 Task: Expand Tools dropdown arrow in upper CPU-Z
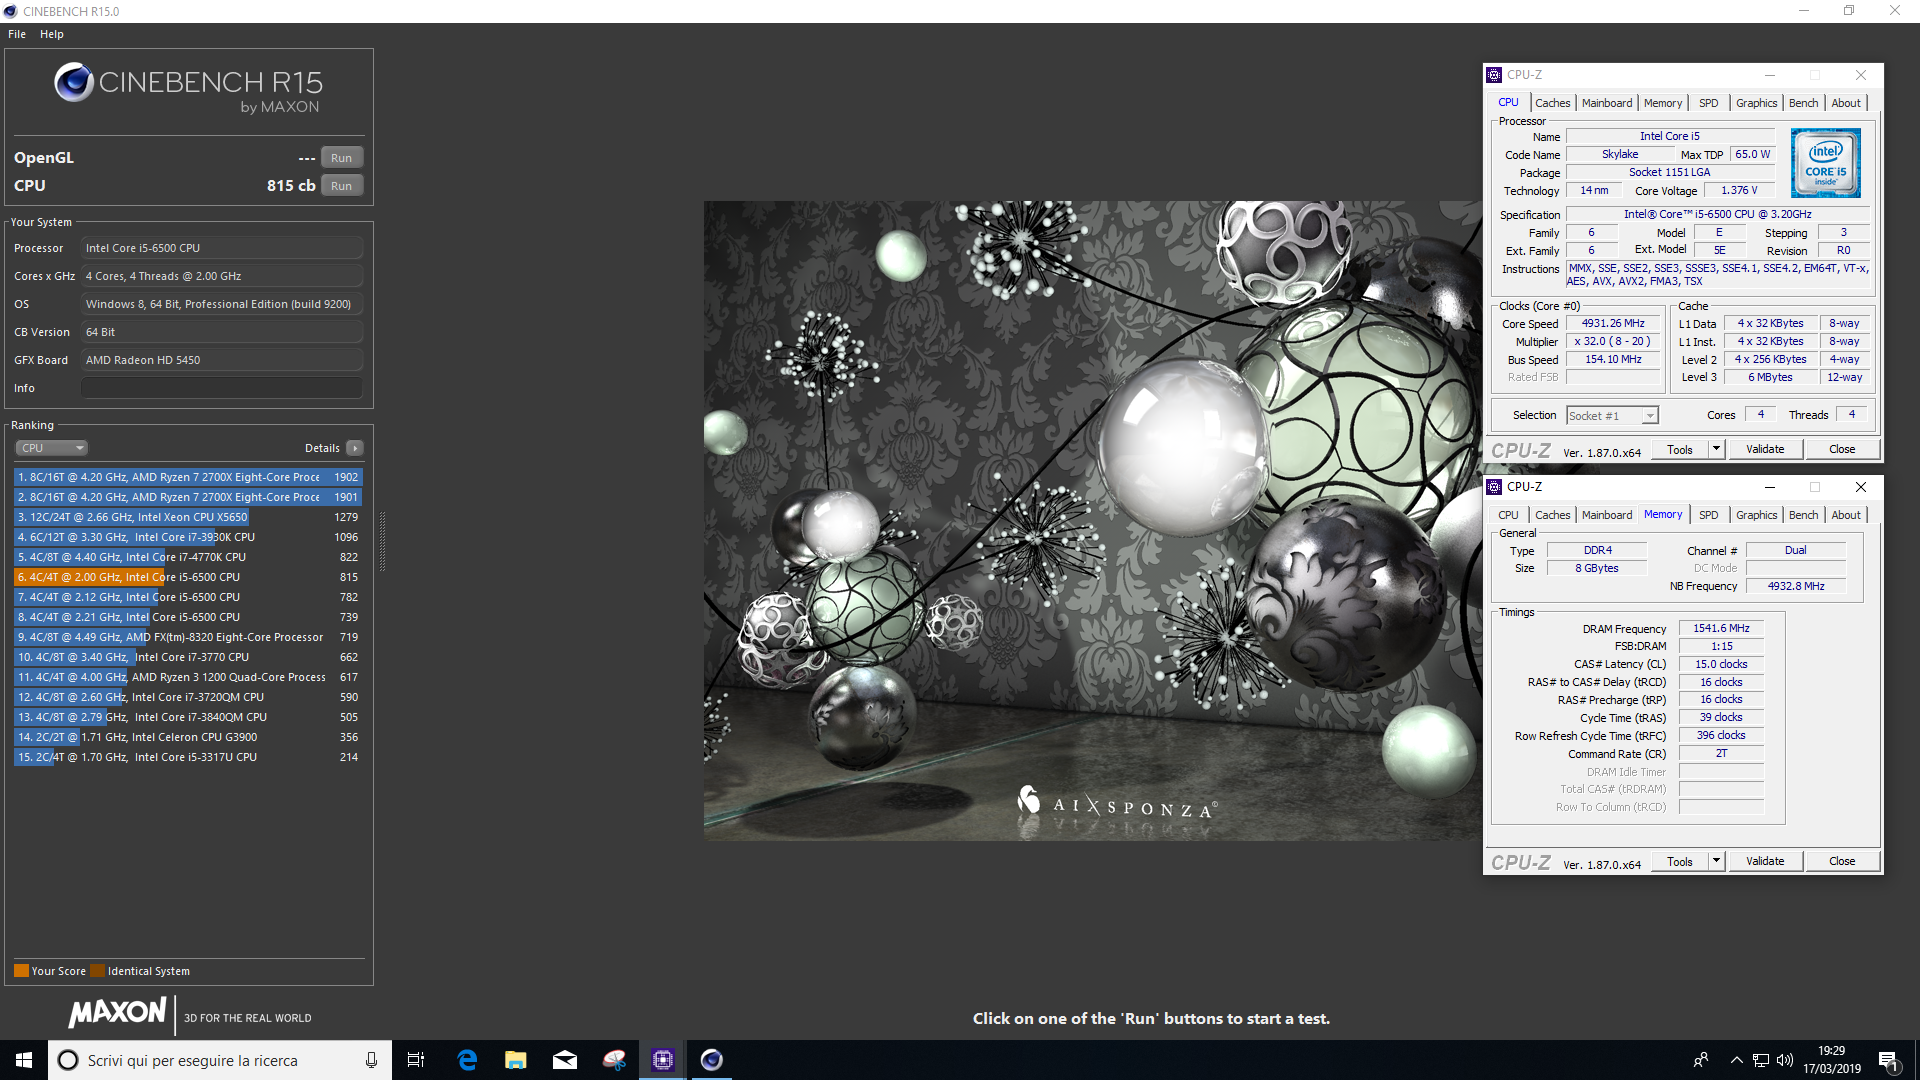pyautogui.click(x=1716, y=450)
